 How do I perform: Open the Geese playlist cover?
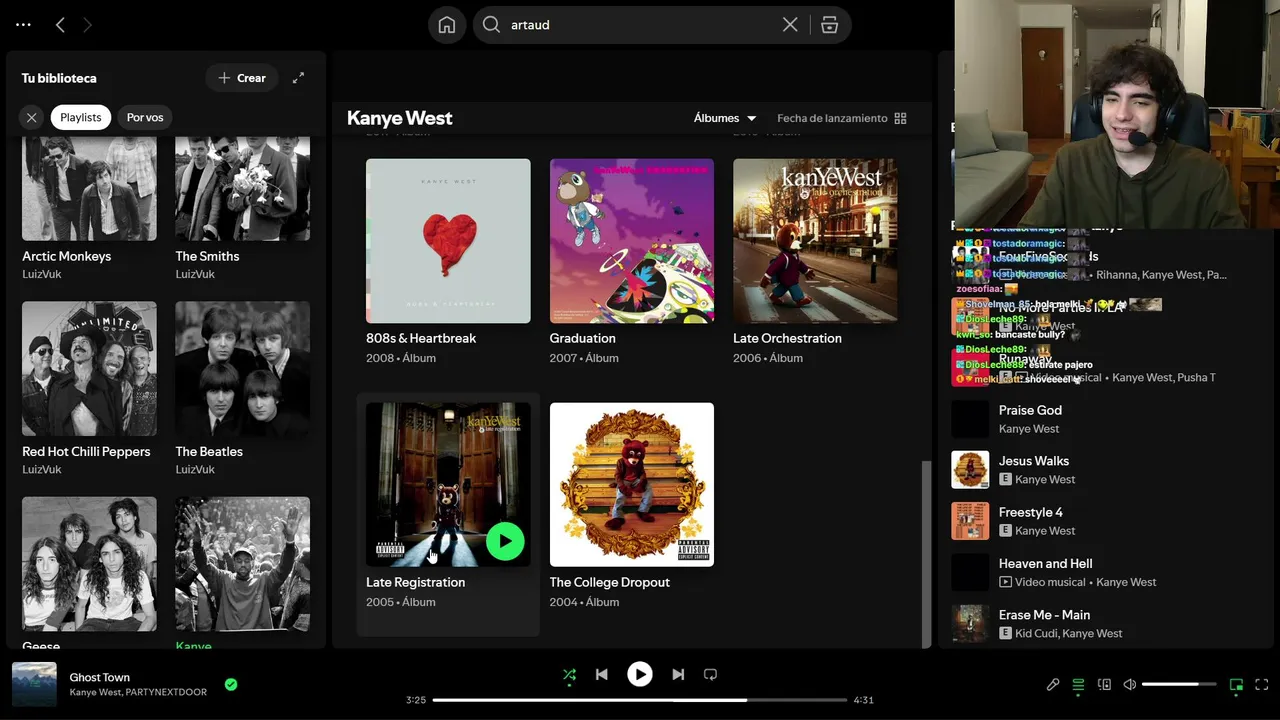coord(89,564)
